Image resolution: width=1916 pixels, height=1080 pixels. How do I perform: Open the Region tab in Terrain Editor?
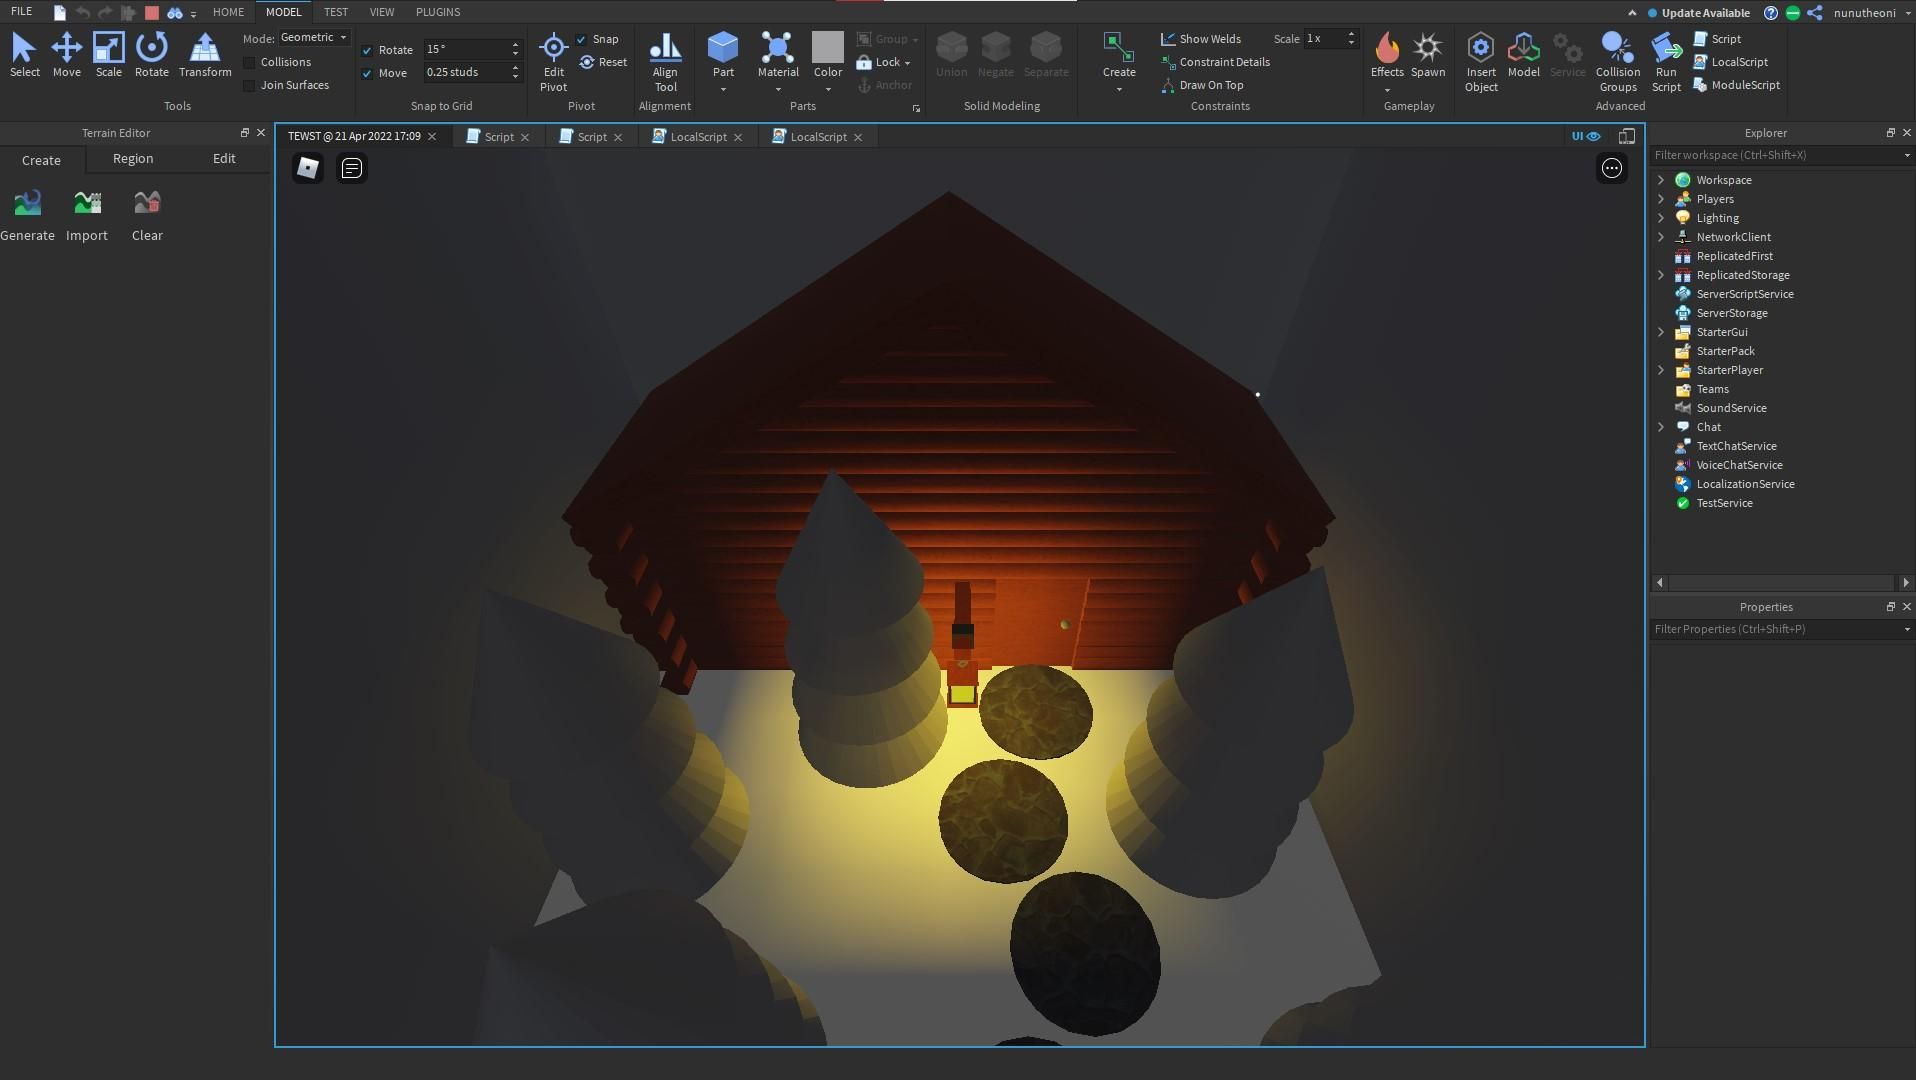(x=132, y=158)
